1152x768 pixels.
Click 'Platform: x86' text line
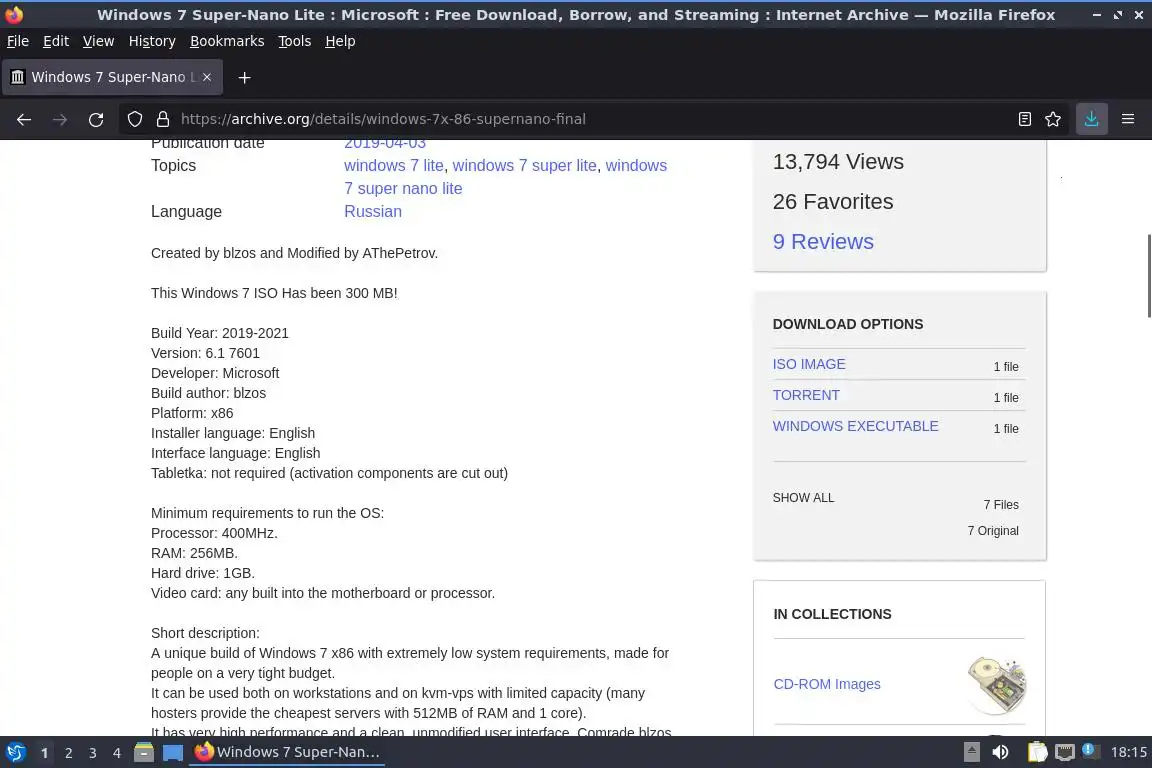192,413
